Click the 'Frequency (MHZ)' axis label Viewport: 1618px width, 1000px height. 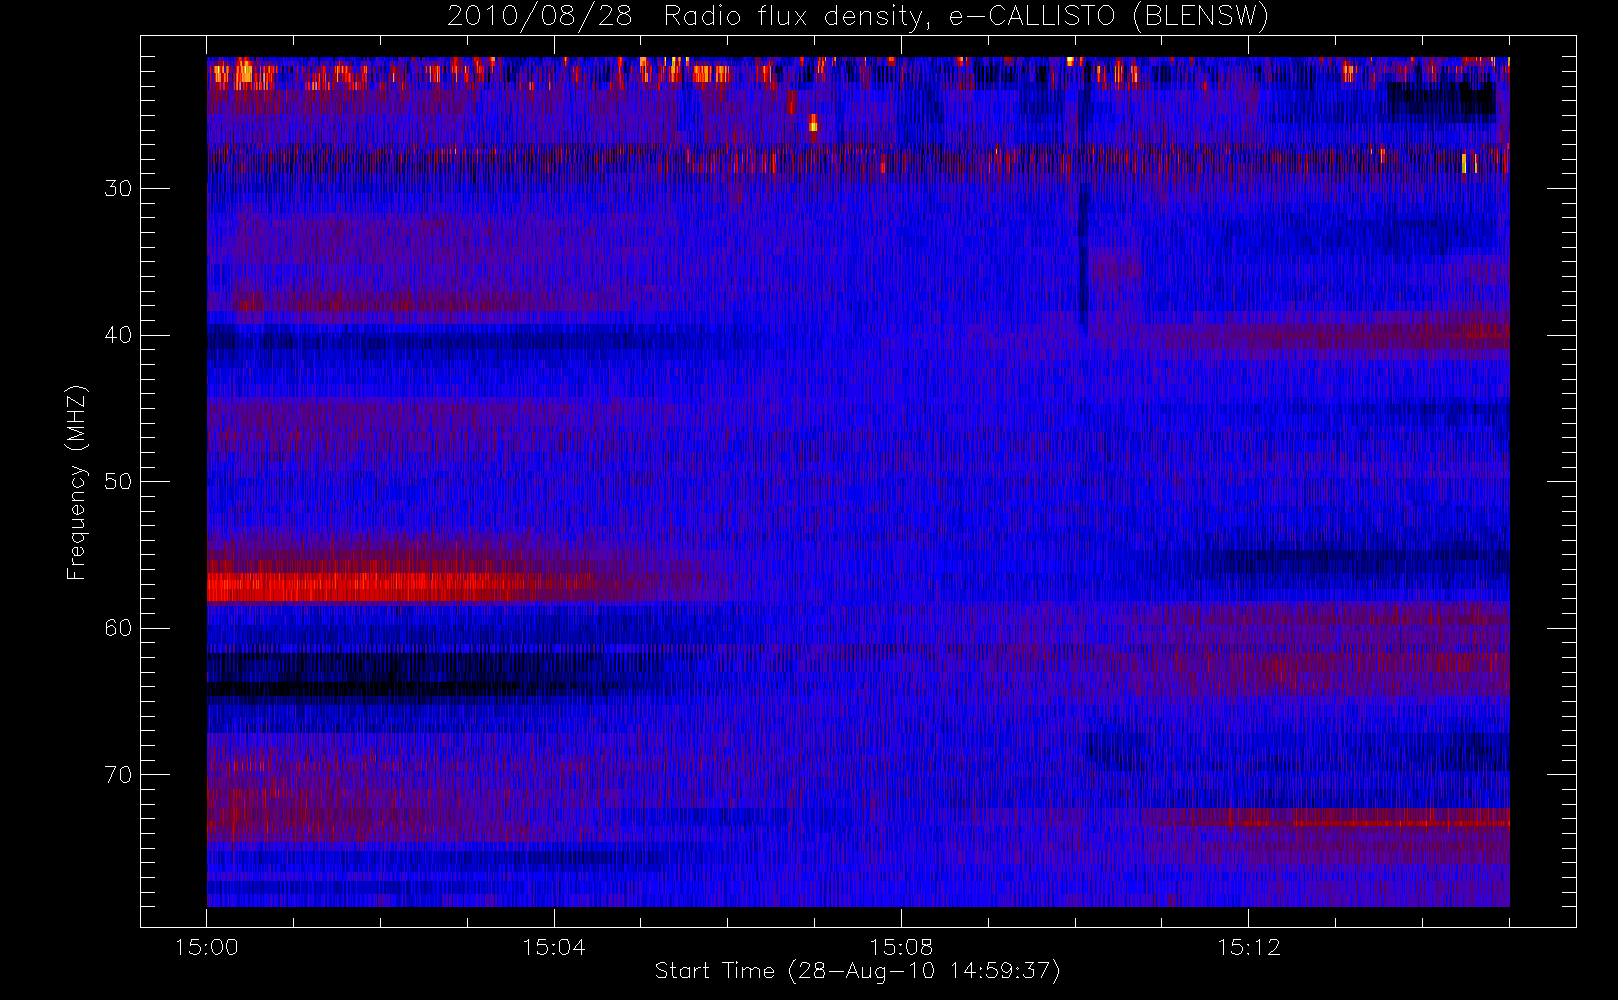76,482
